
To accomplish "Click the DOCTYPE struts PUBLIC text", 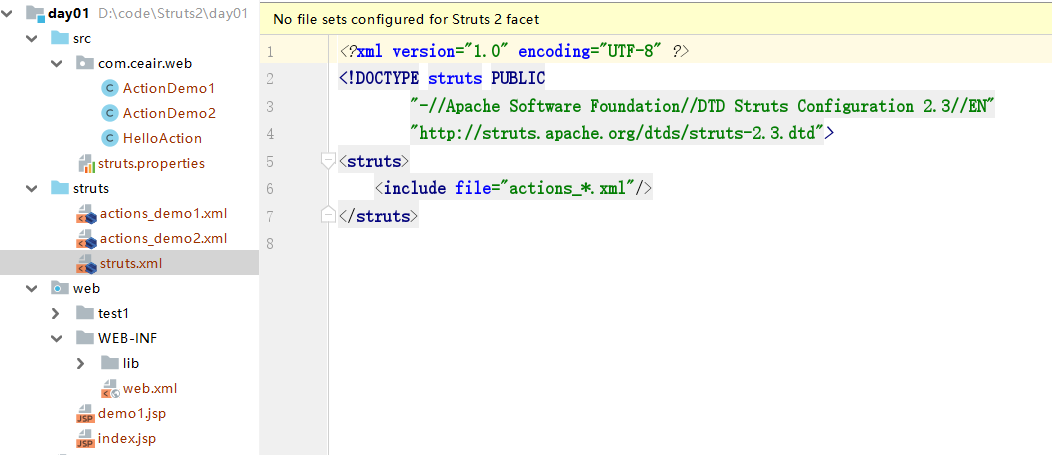I will point(442,79).
